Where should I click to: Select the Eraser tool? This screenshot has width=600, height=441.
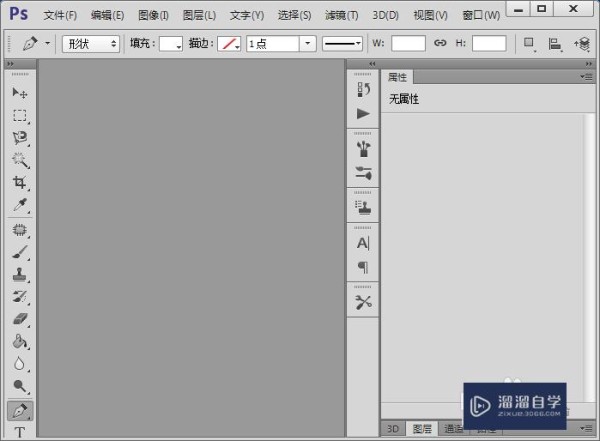(20, 319)
